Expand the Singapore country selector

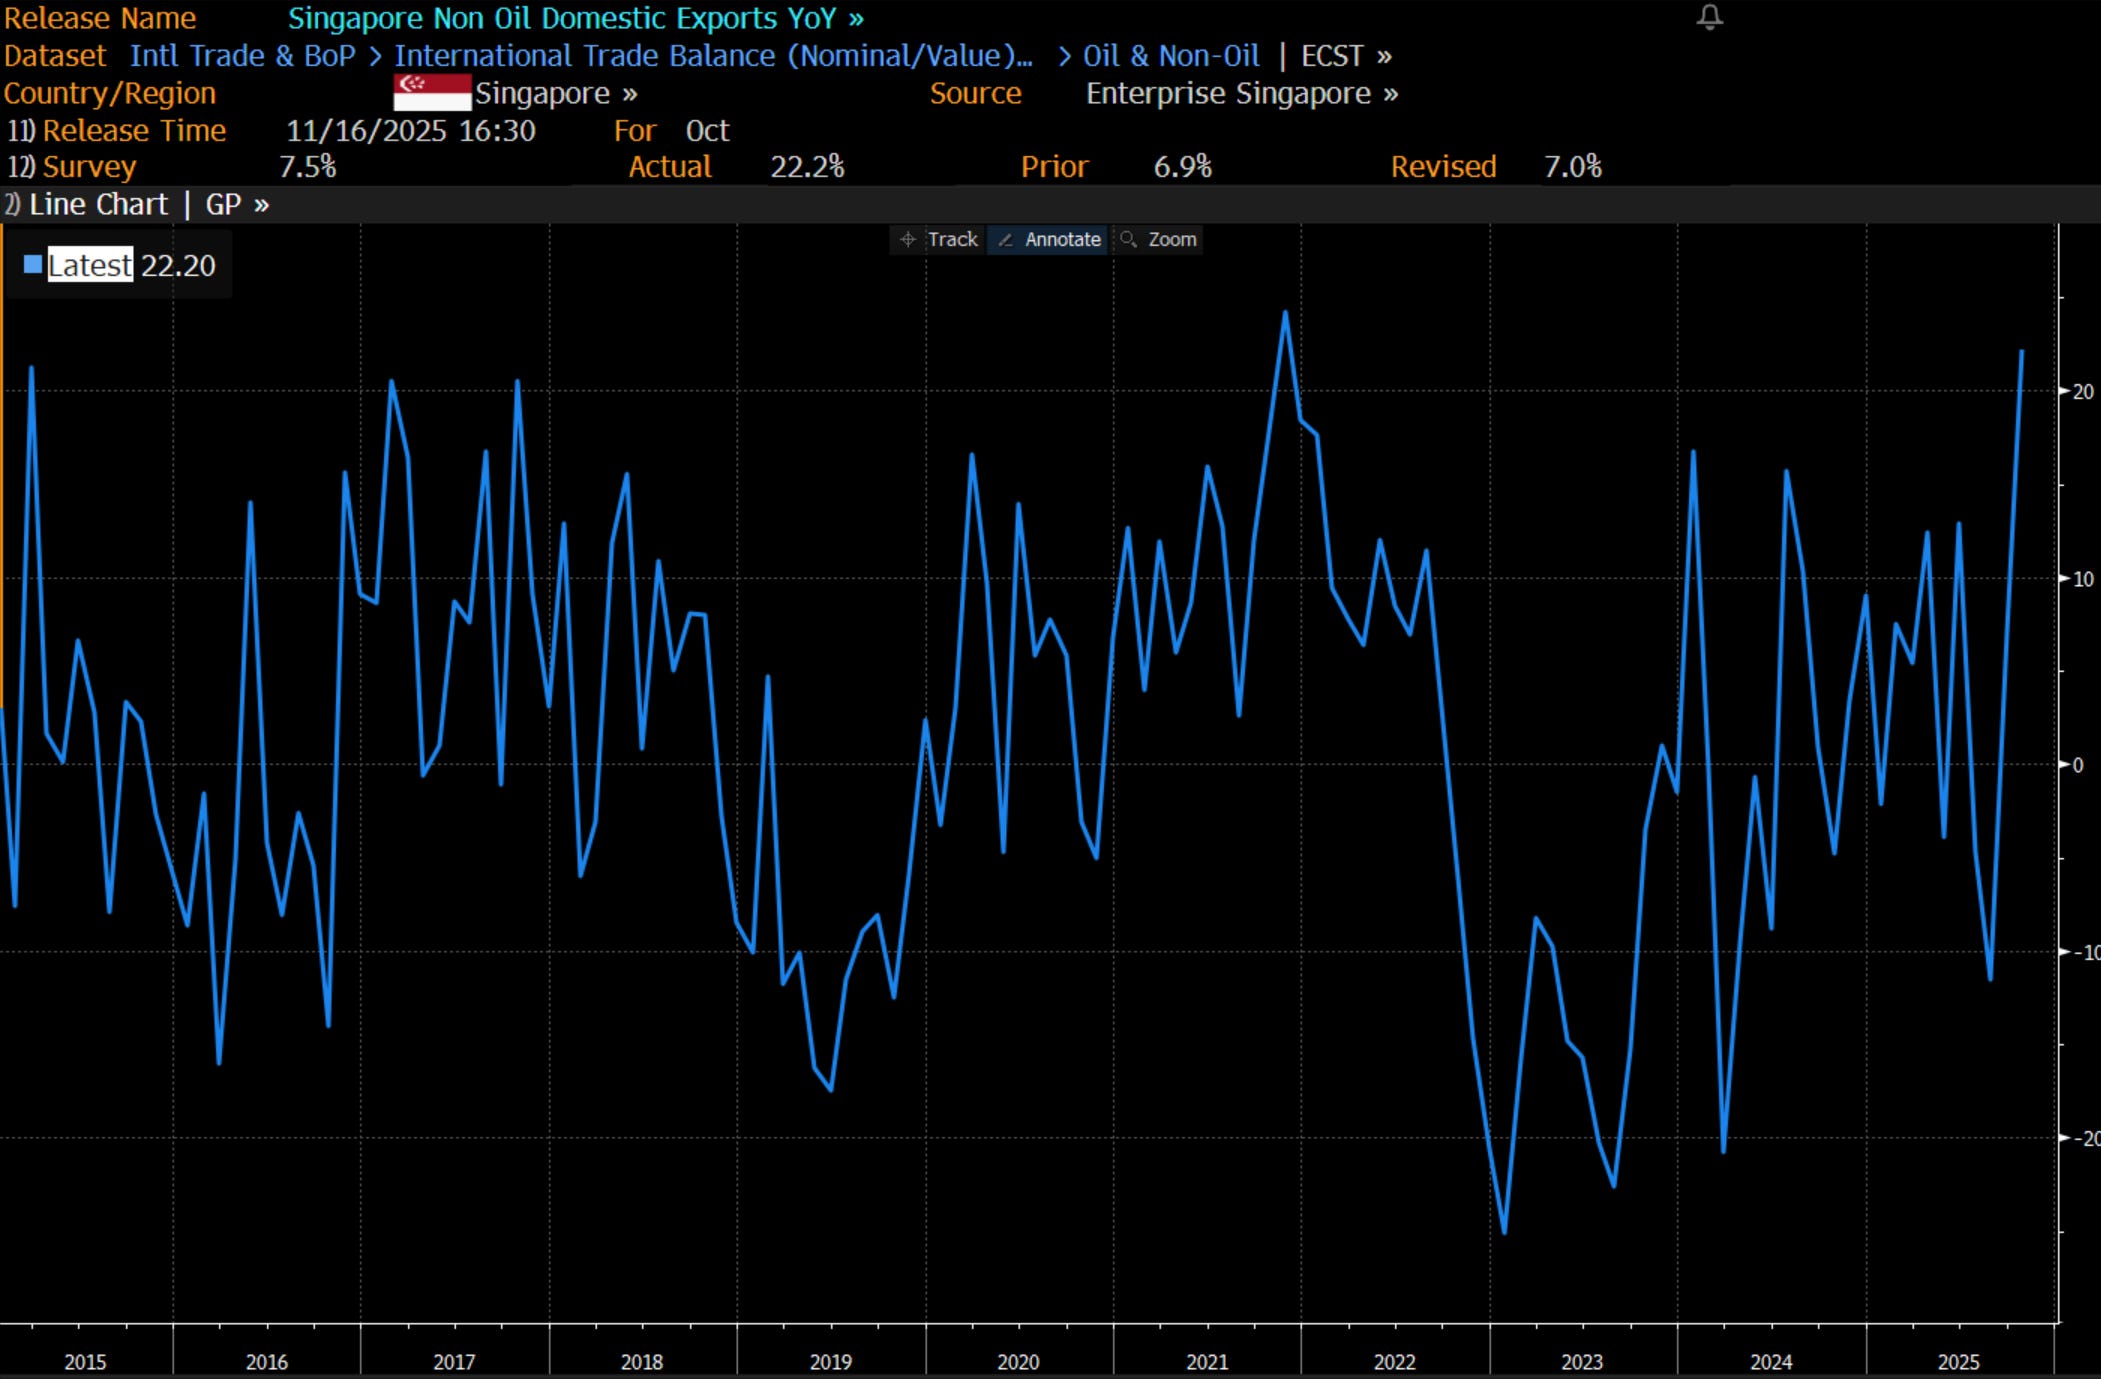(555, 94)
